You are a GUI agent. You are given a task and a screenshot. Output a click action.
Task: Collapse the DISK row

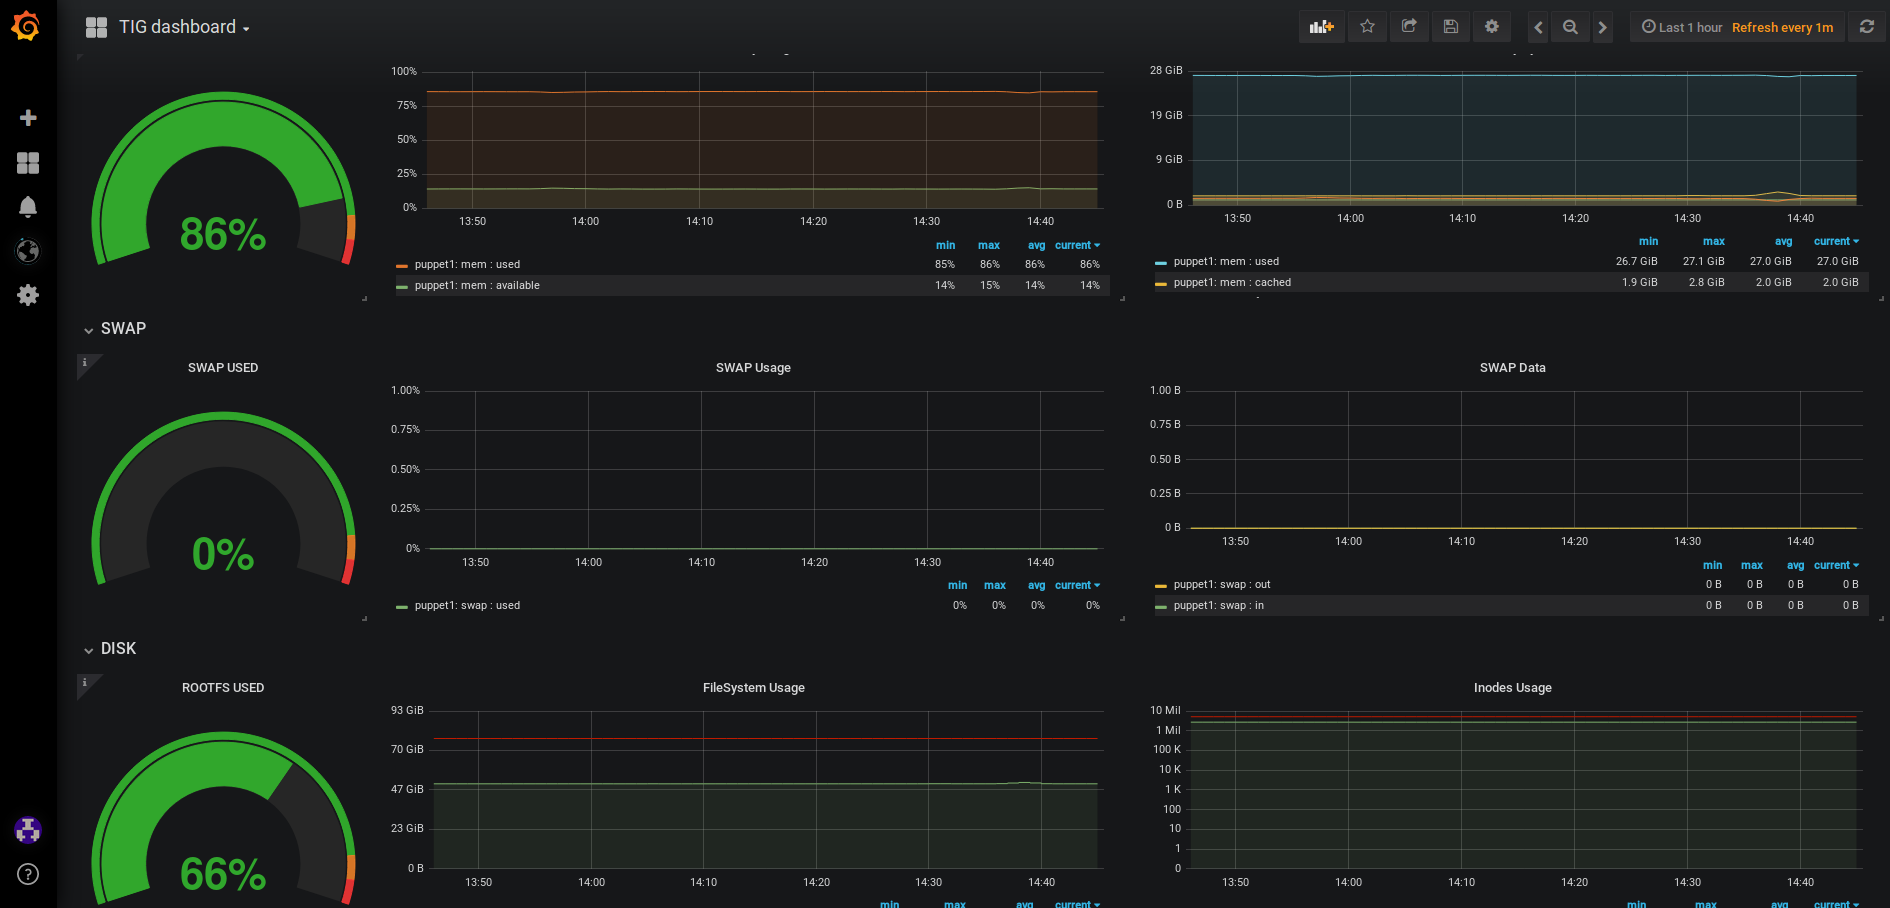click(x=111, y=649)
